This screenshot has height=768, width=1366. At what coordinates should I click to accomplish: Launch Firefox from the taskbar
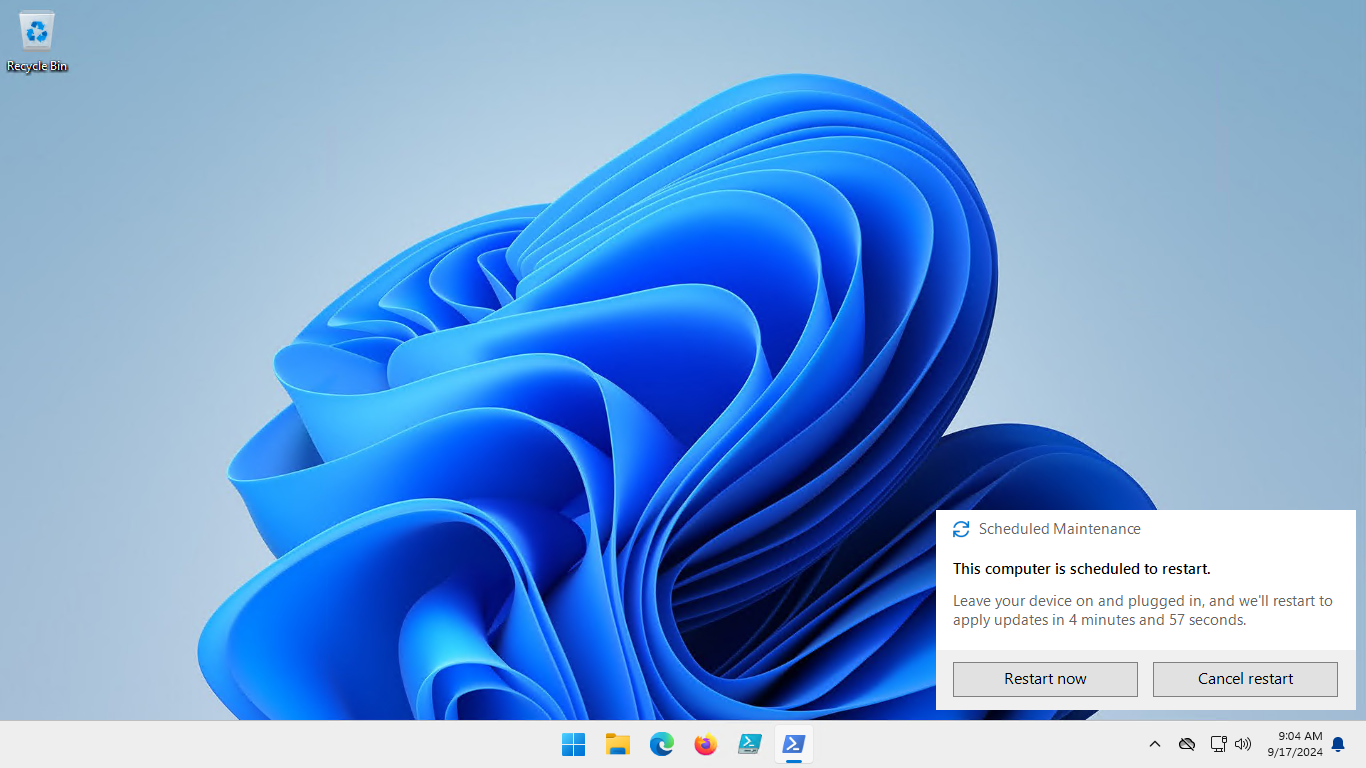tap(705, 744)
